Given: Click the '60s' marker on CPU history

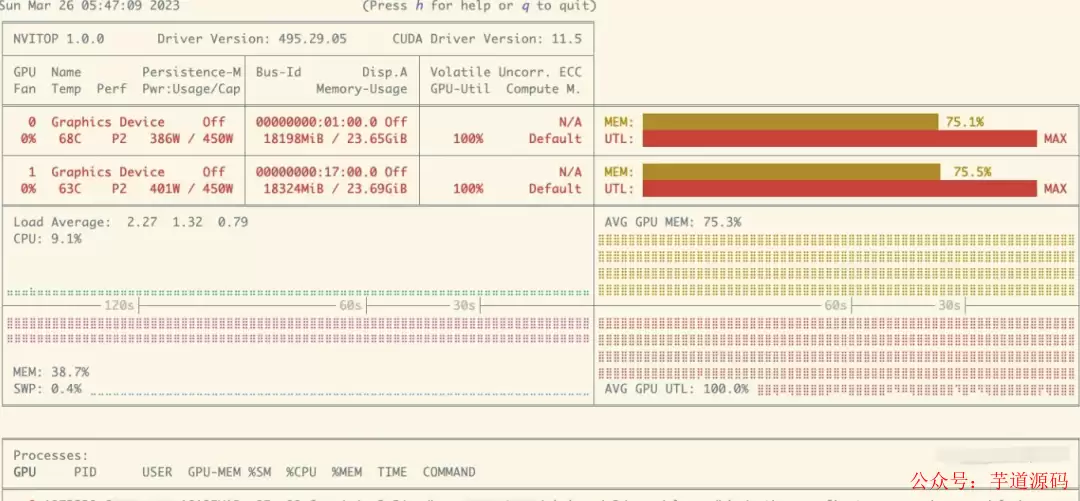Looking at the screenshot, I should [351, 305].
